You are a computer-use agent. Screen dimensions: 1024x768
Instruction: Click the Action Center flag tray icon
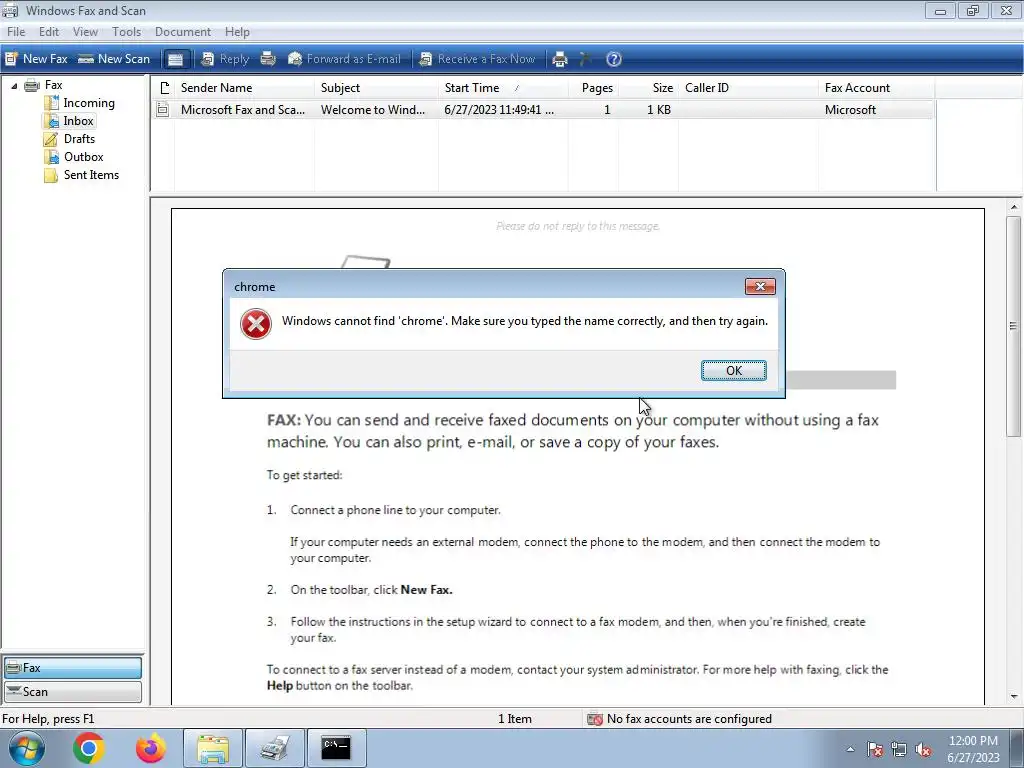[x=875, y=749]
